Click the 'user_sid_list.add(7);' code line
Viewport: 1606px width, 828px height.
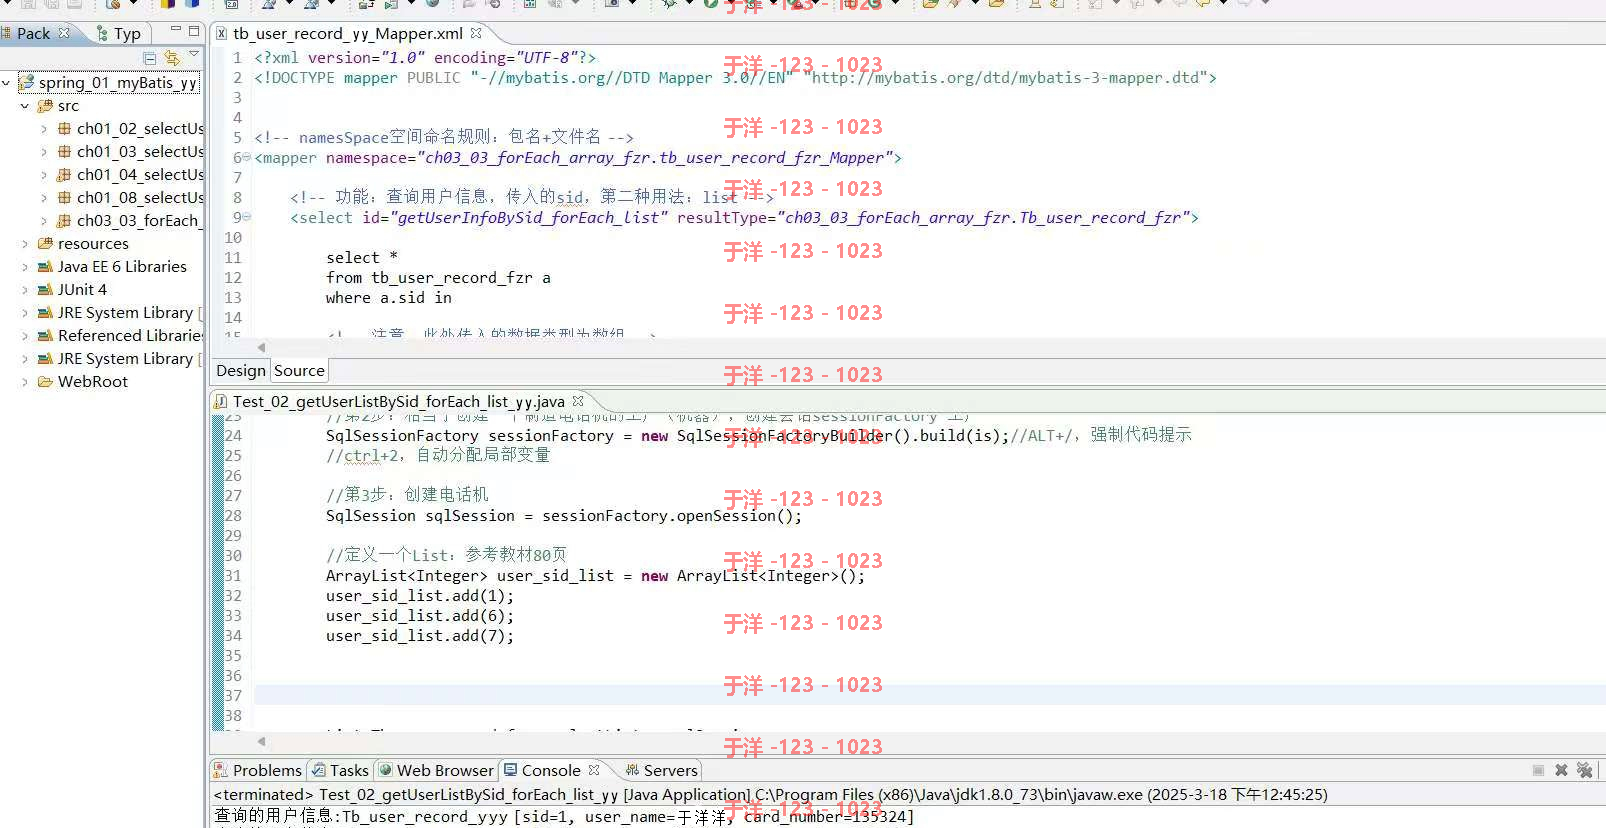pyautogui.click(x=420, y=636)
